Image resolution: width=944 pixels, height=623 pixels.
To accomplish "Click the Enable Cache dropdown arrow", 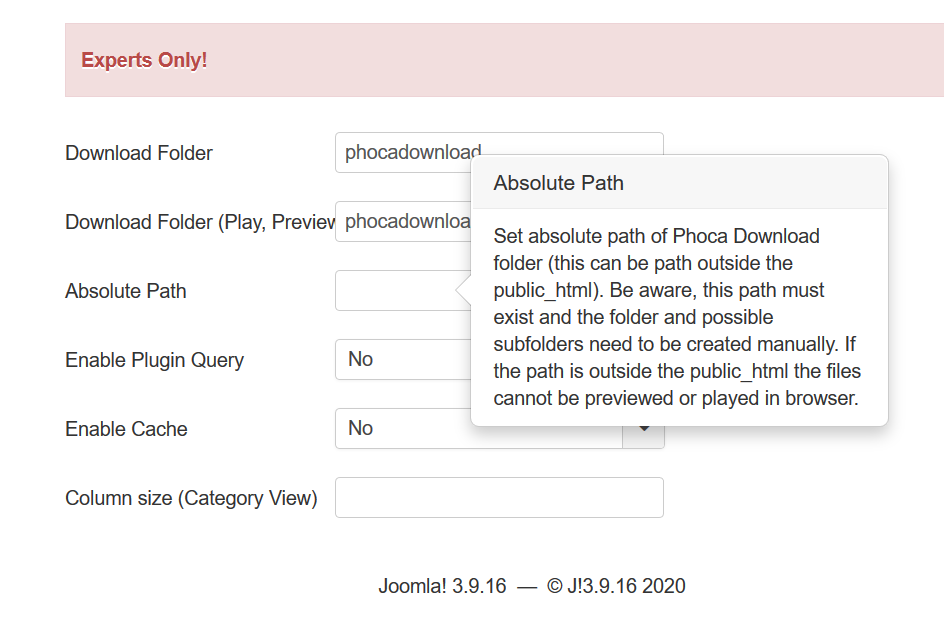I will [x=645, y=430].
